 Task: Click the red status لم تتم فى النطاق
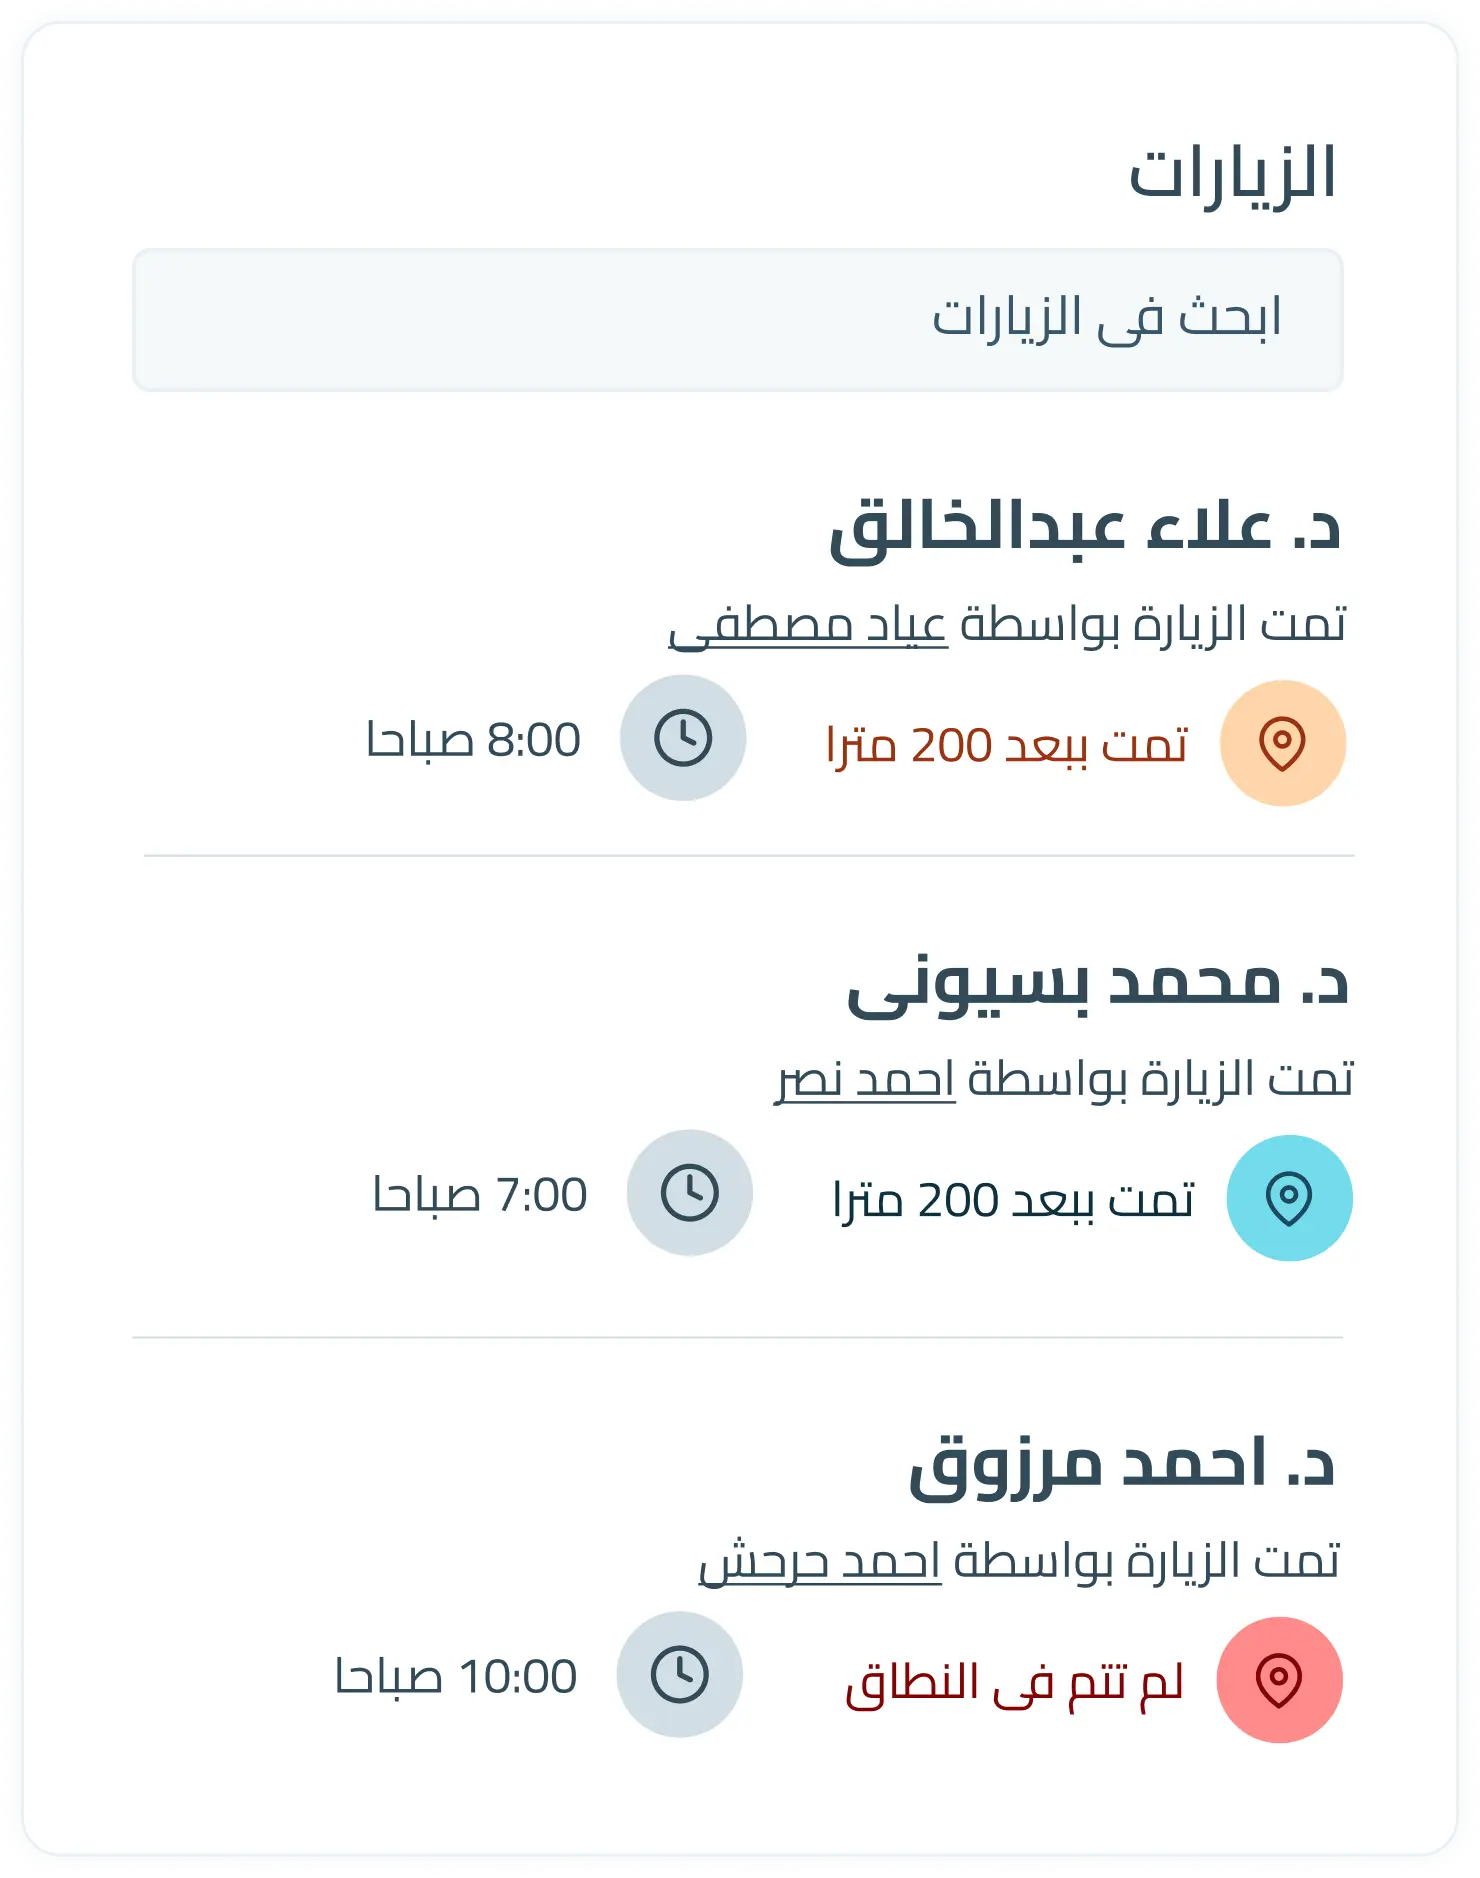1014,1684
